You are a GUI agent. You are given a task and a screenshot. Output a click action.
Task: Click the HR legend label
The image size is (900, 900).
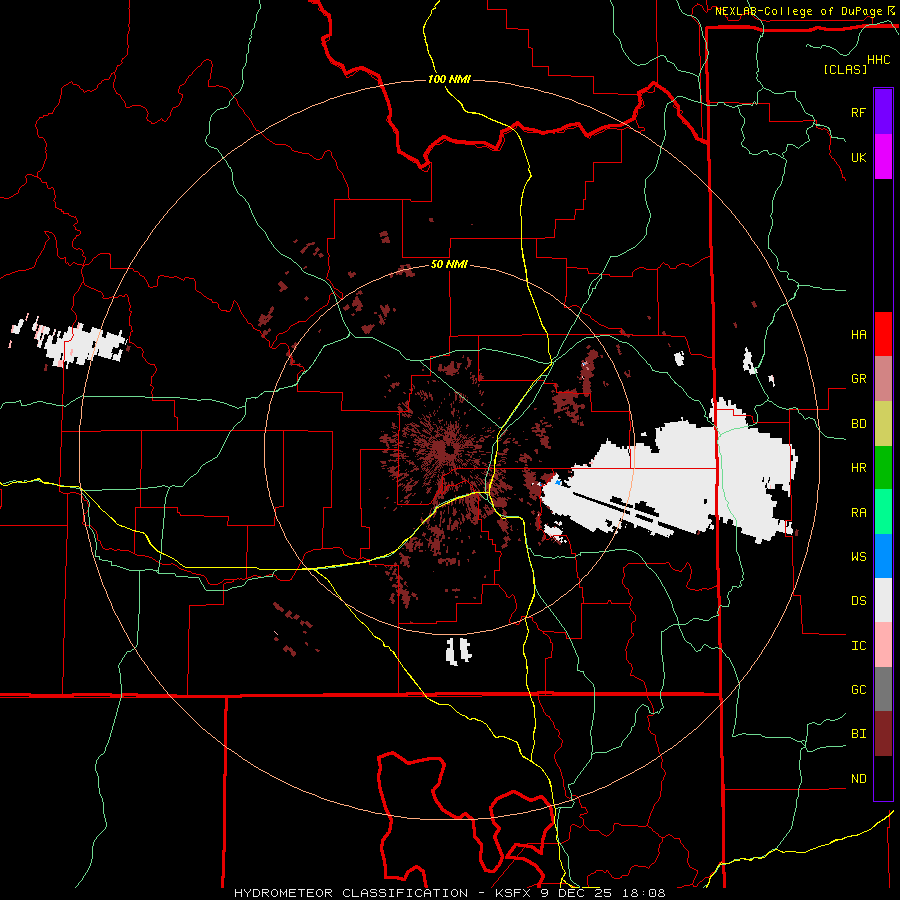click(x=859, y=468)
